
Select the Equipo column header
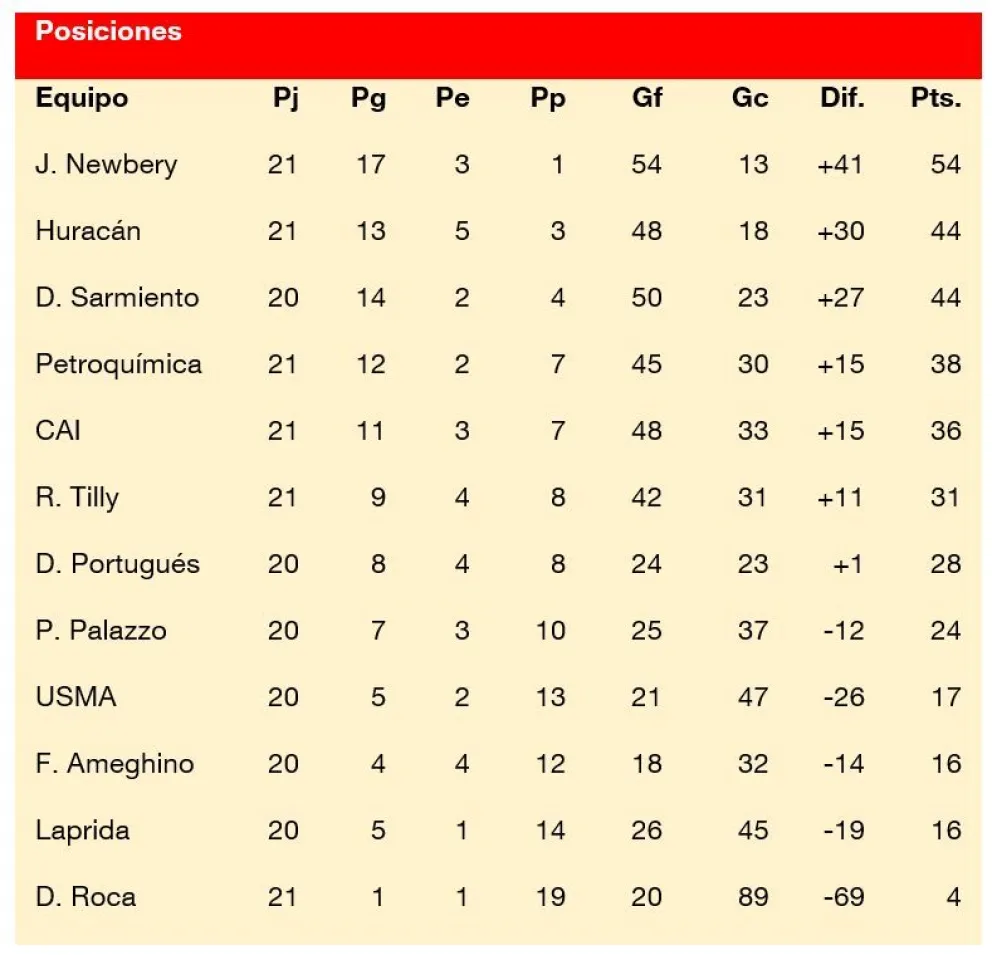pyautogui.click(x=82, y=98)
